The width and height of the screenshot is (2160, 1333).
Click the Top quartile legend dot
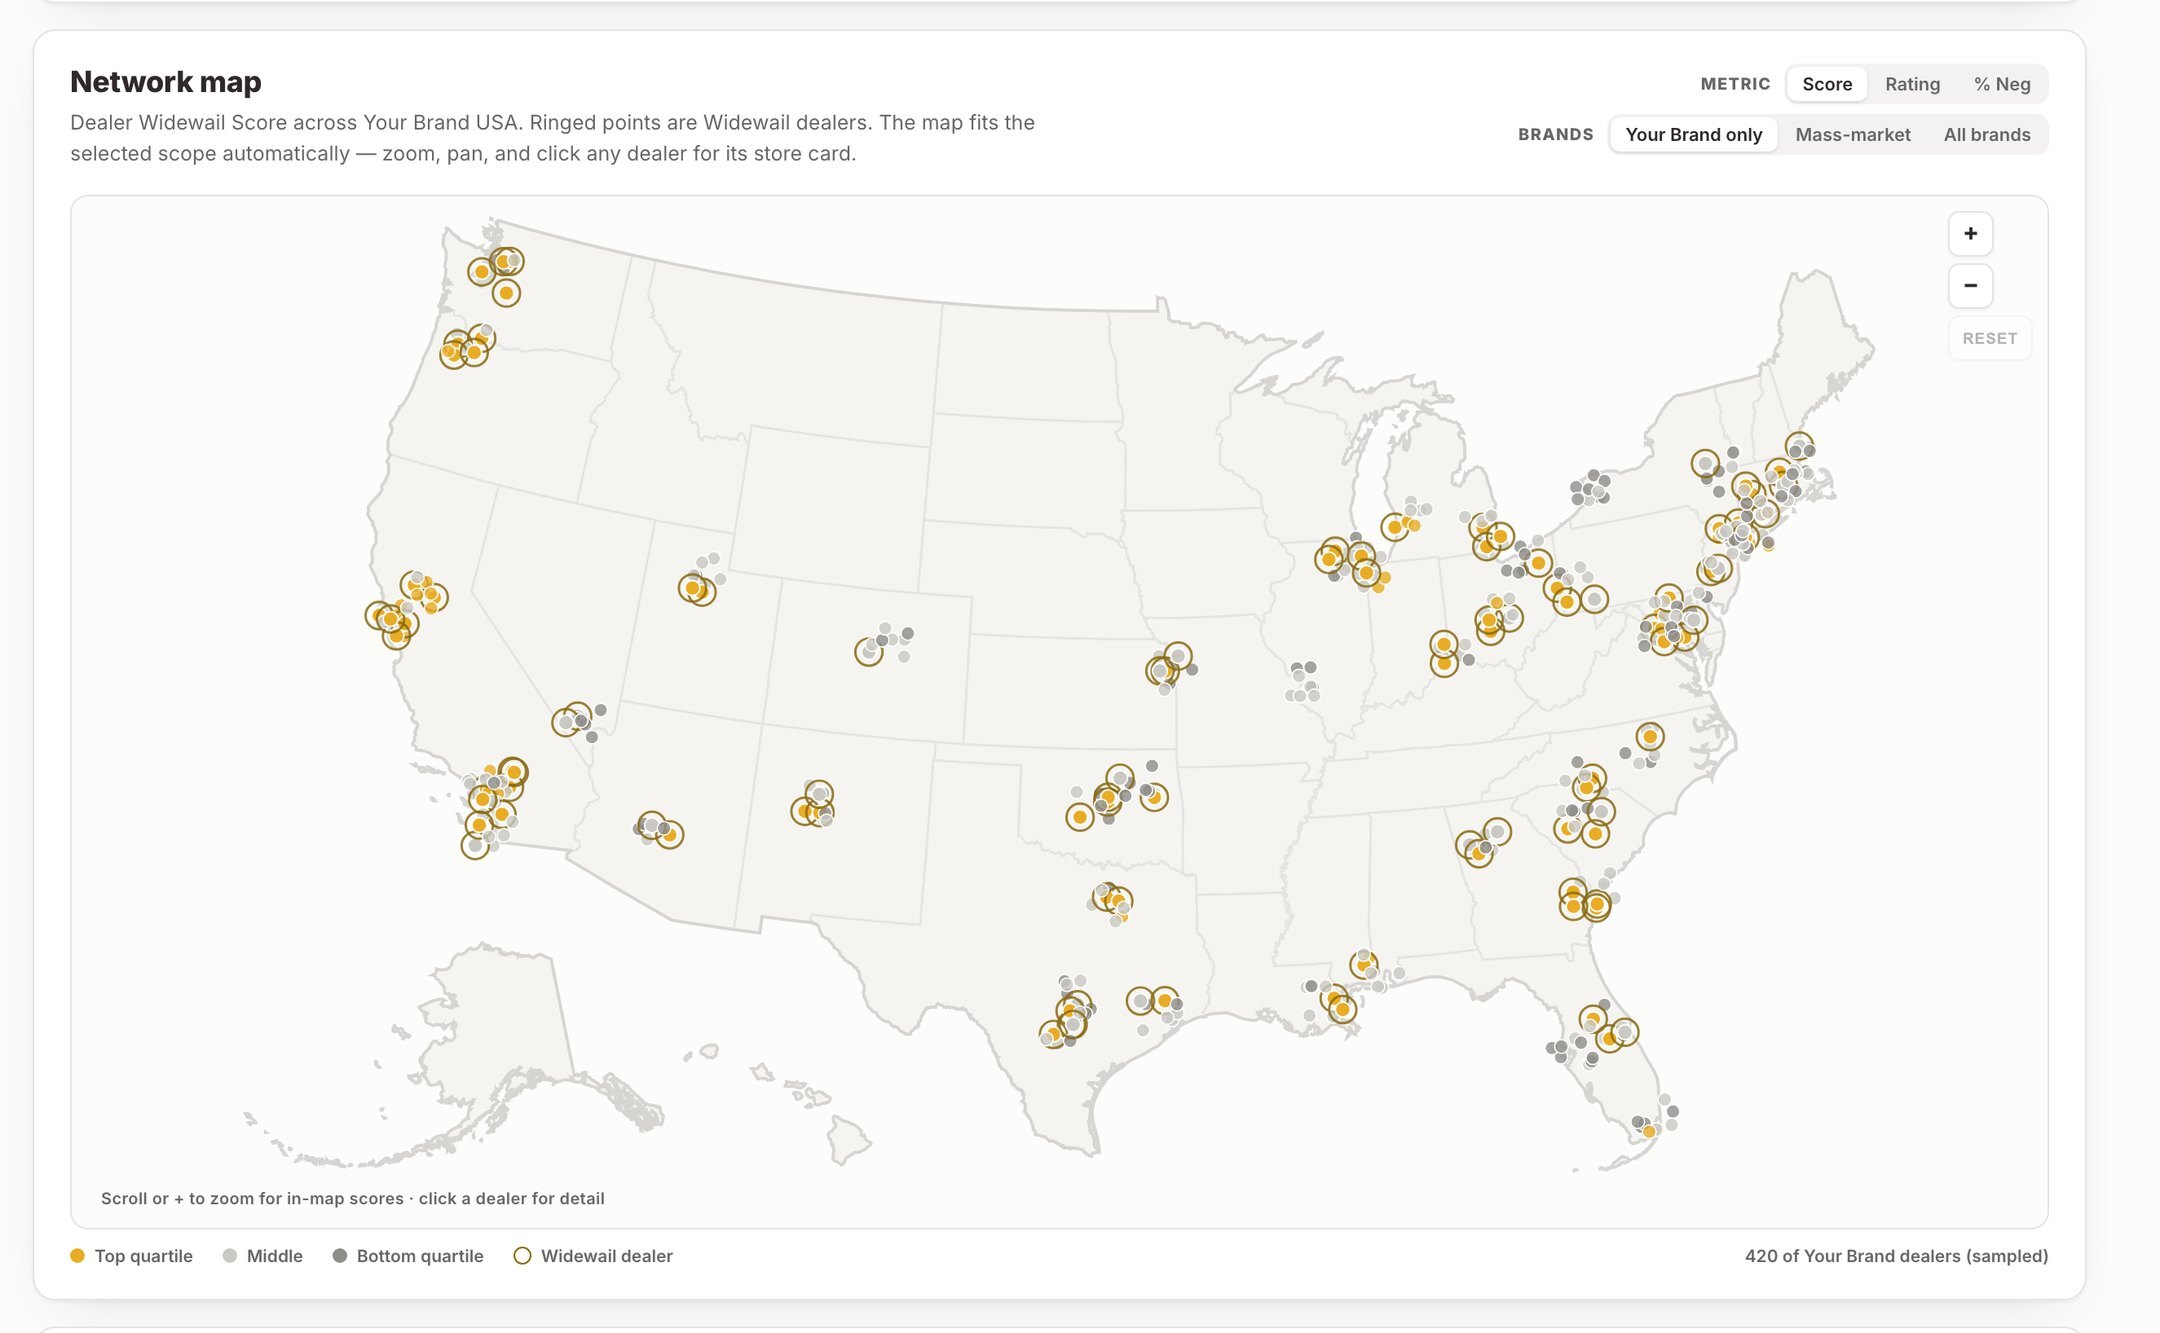point(77,1256)
